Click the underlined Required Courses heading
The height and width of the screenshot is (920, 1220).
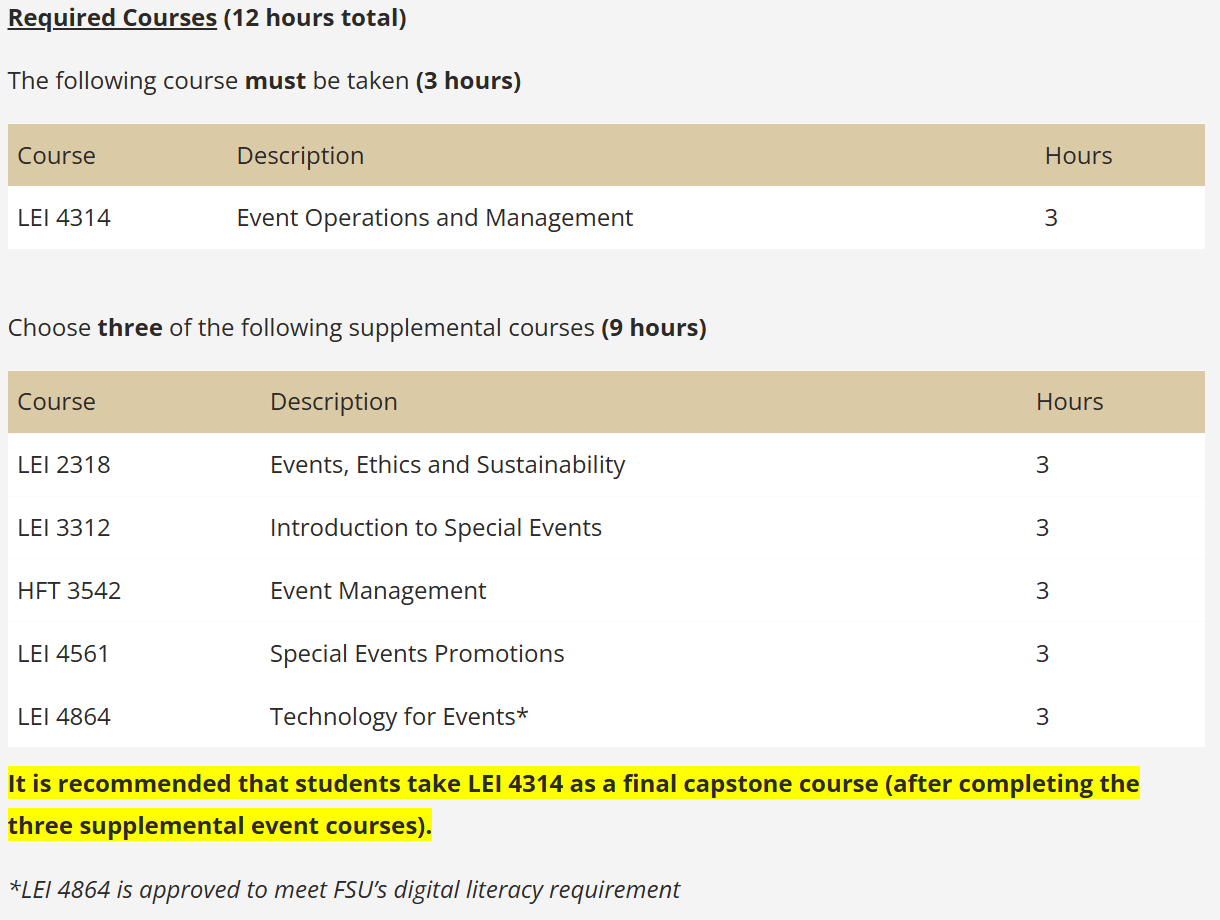(x=112, y=19)
